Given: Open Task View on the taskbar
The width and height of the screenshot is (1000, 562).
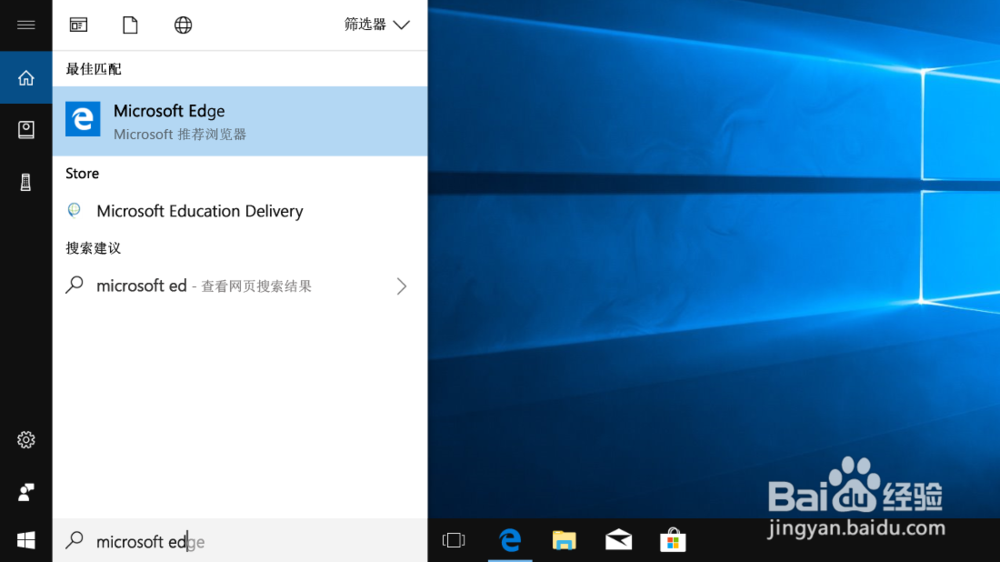Looking at the screenshot, I should point(453,540).
